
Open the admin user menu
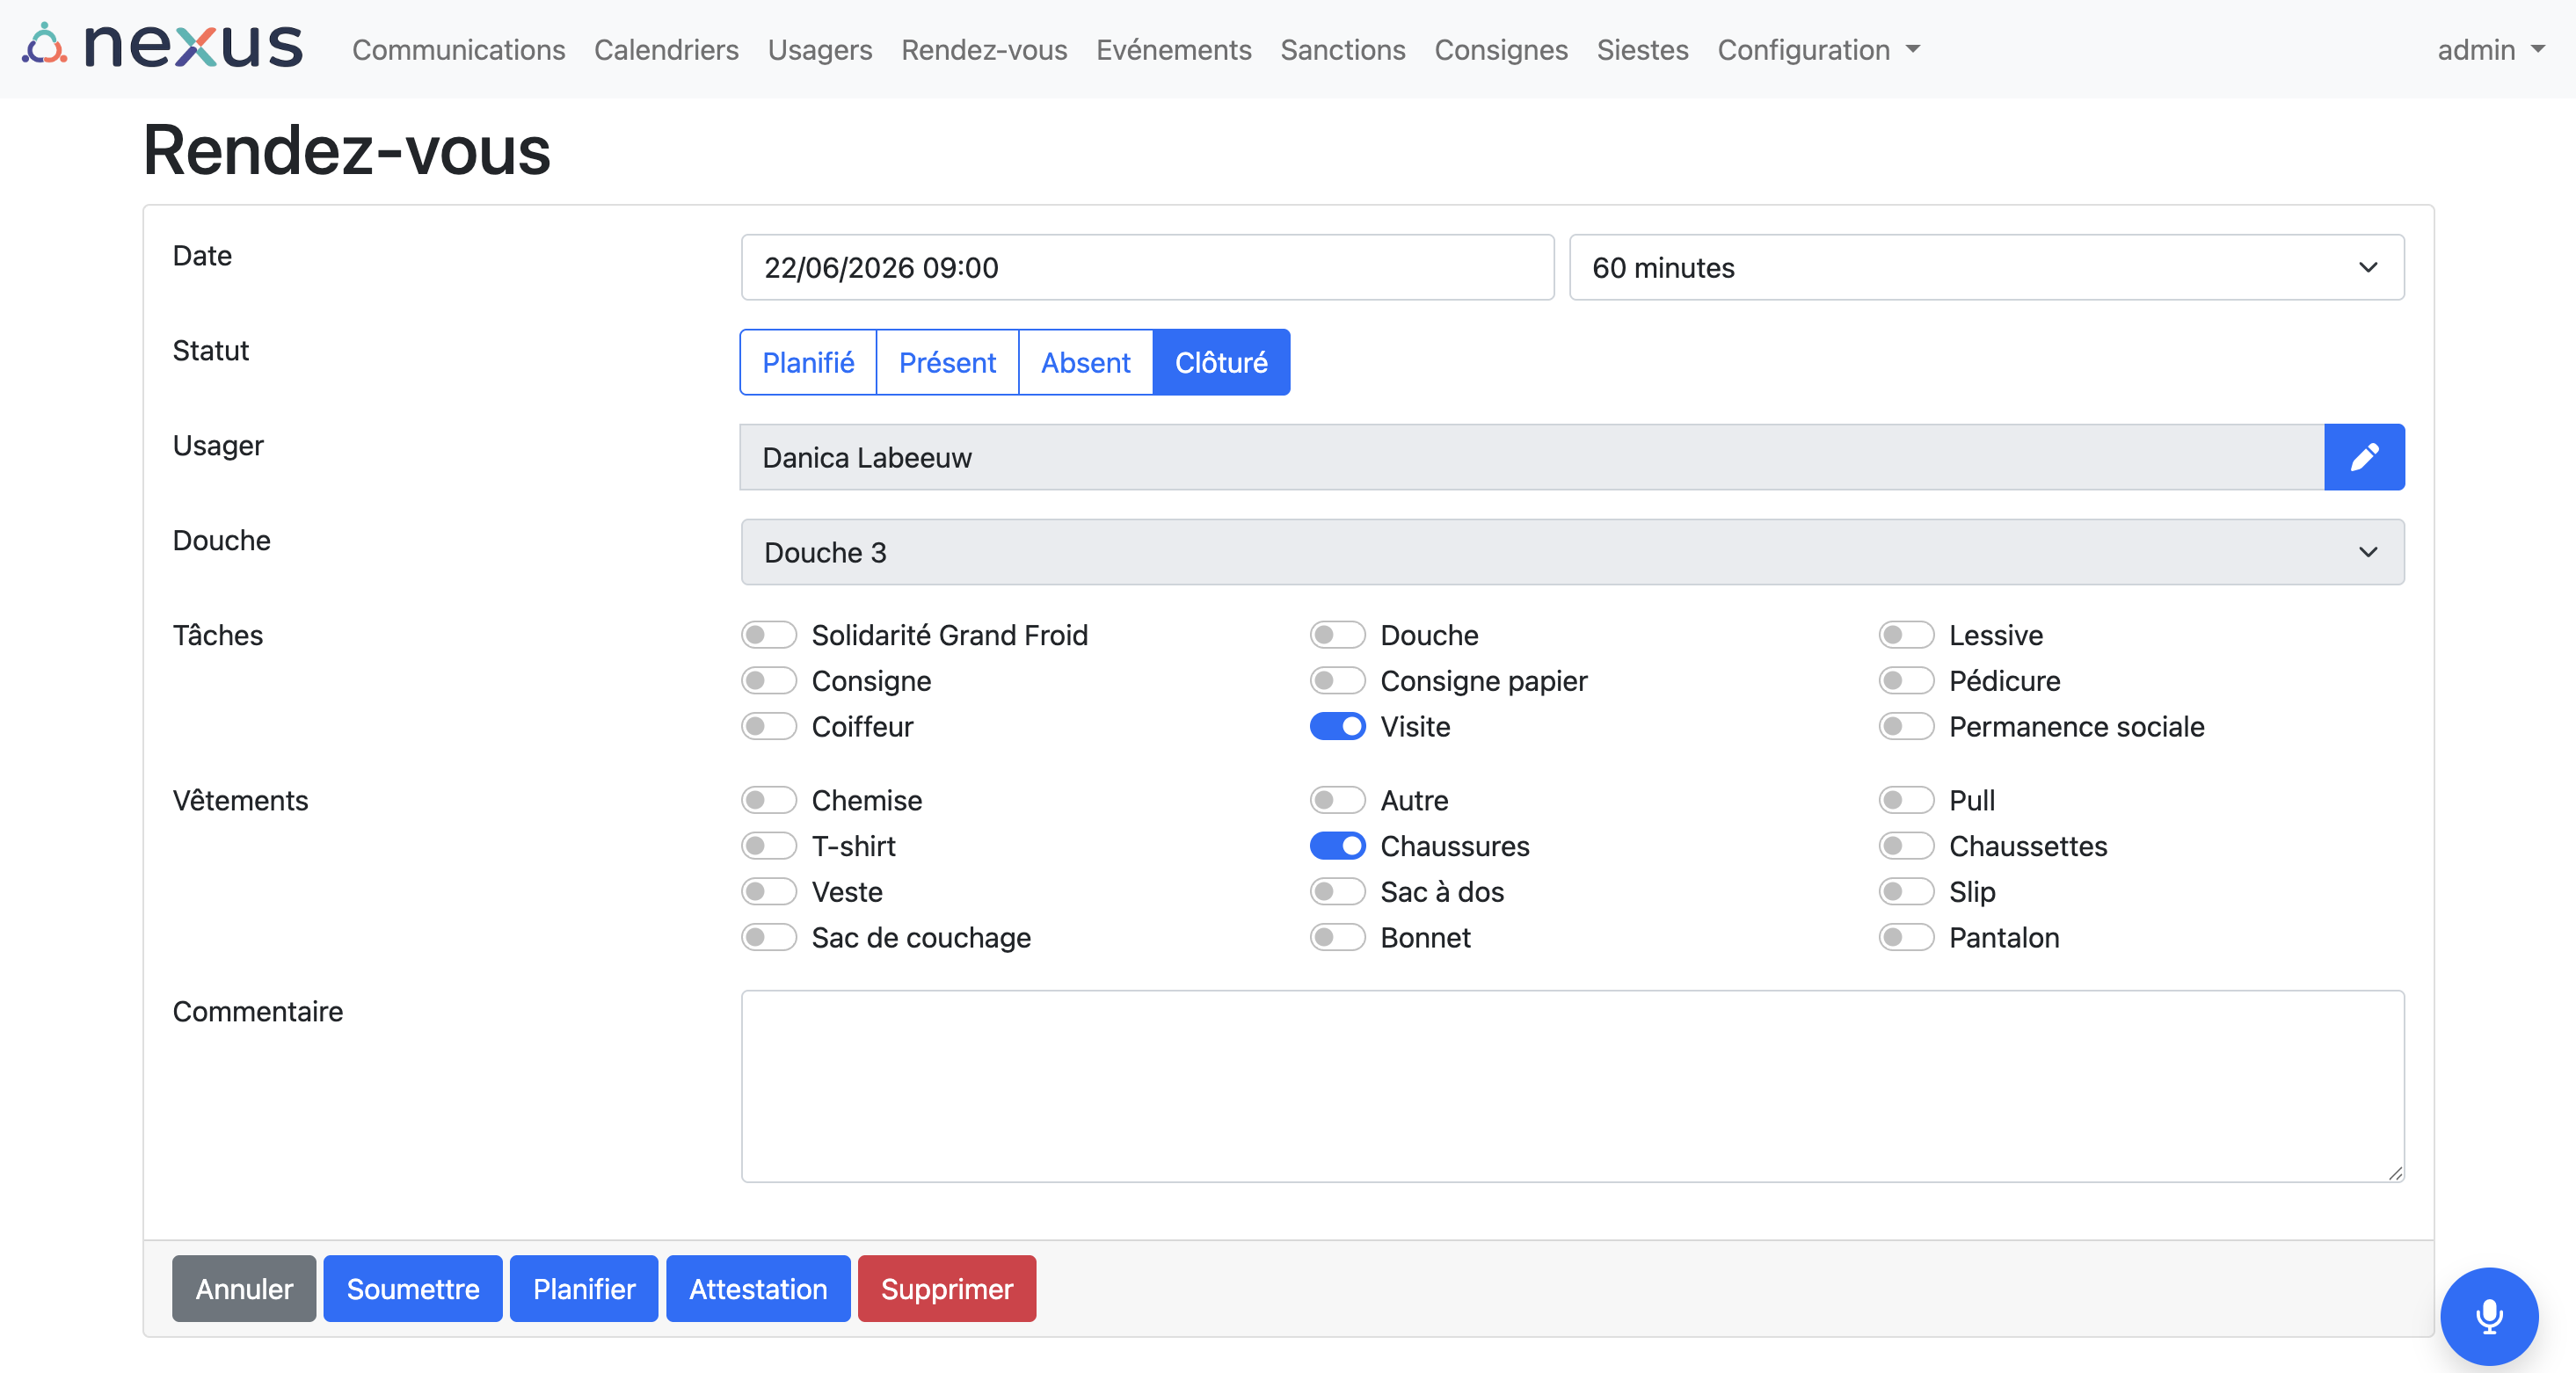click(x=2490, y=49)
